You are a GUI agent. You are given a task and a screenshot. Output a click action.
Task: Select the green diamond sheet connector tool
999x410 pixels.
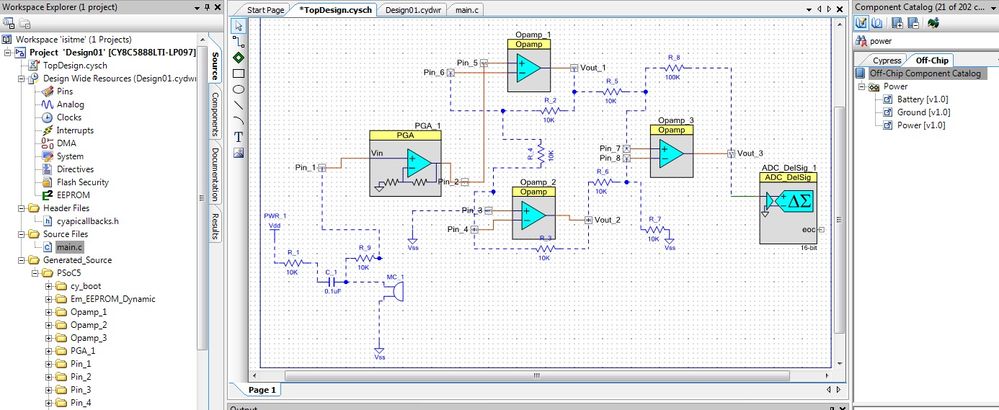(x=239, y=58)
